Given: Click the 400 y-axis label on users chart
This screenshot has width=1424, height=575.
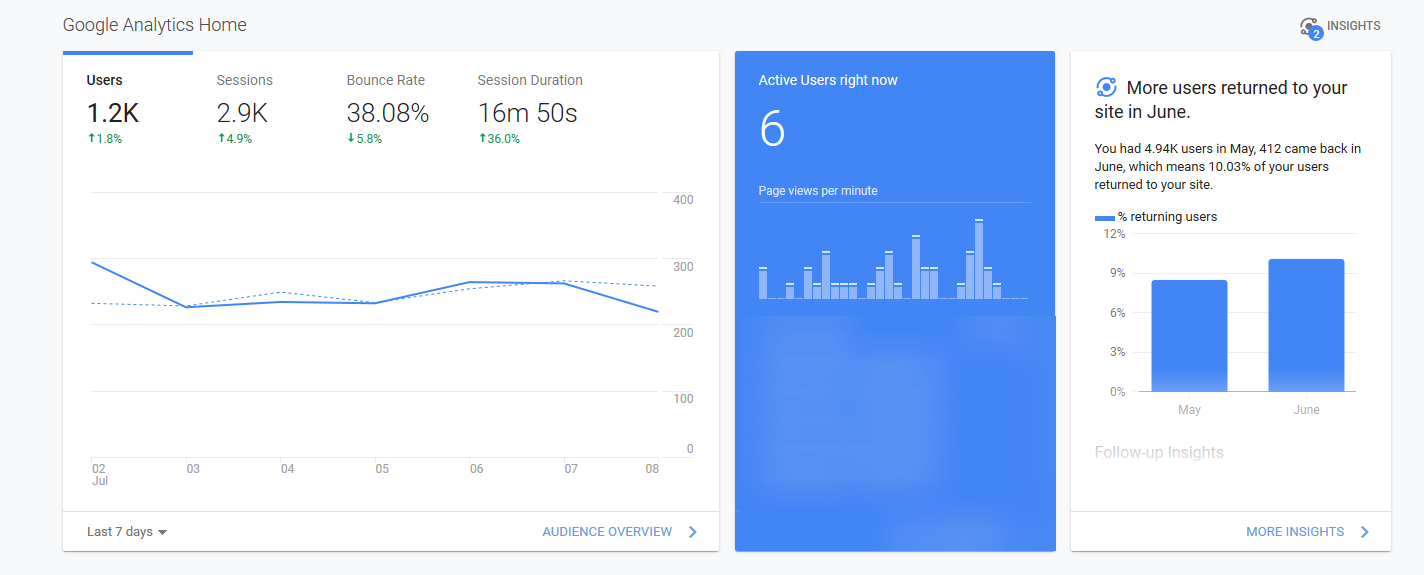Looking at the screenshot, I should point(684,200).
